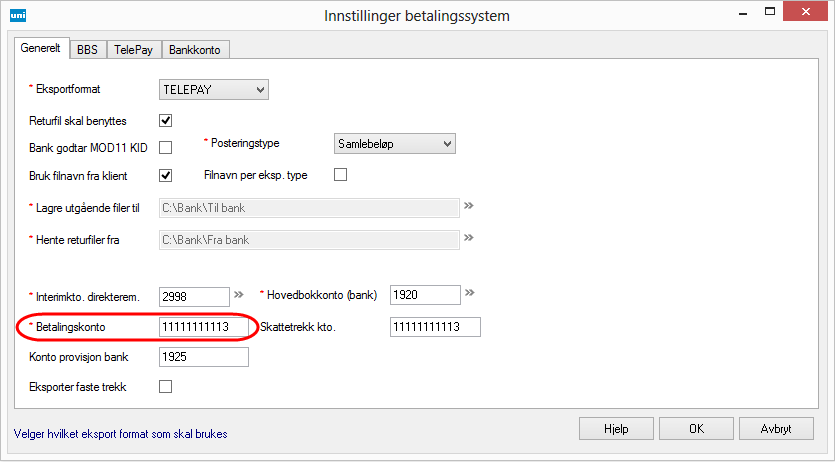Click lookup arrows beside Hovedbokkonto (bank) field
This screenshot has width=835, height=462.
pos(468,294)
